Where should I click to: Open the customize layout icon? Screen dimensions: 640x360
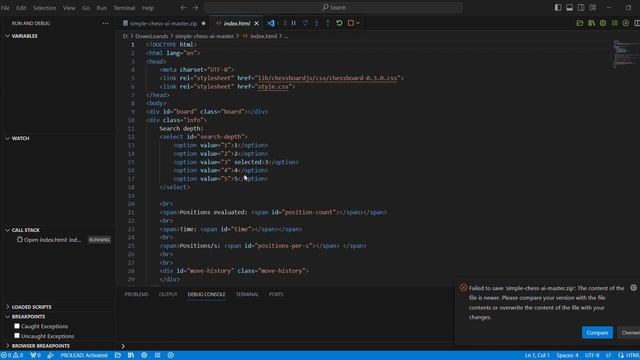coord(593,7)
